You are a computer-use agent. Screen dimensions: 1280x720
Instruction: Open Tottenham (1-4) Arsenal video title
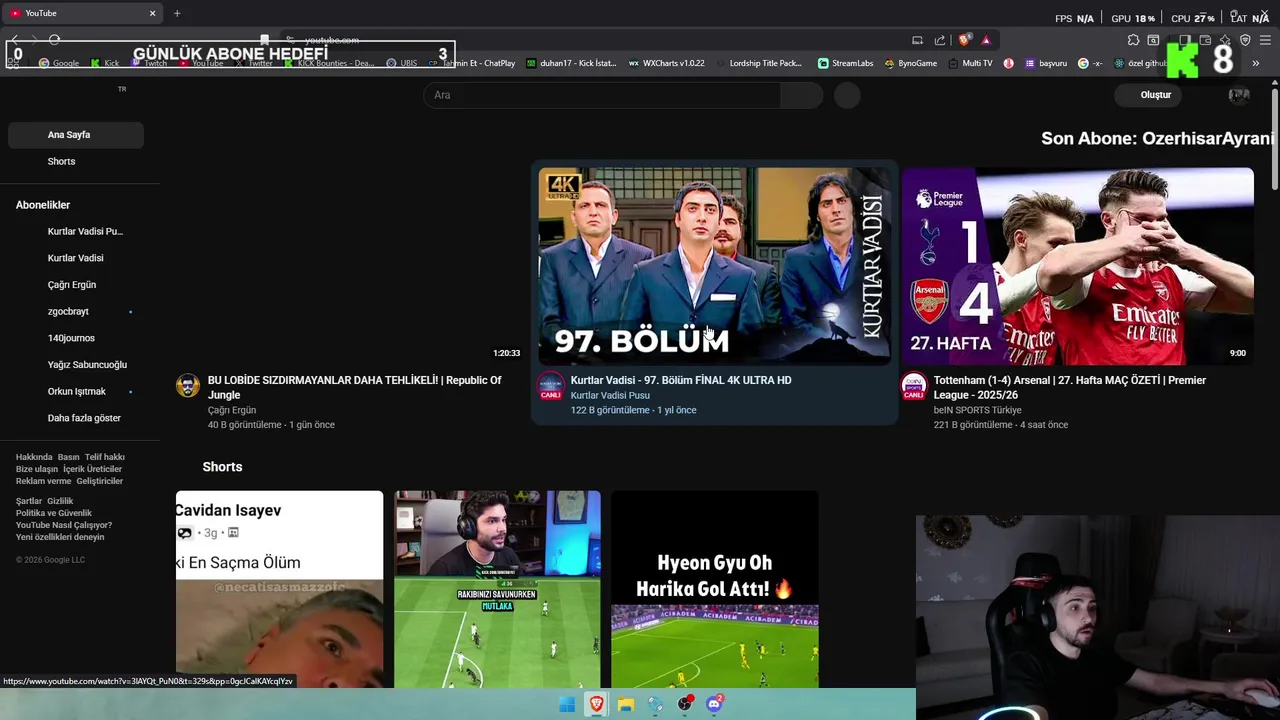(x=1070, y=387)
